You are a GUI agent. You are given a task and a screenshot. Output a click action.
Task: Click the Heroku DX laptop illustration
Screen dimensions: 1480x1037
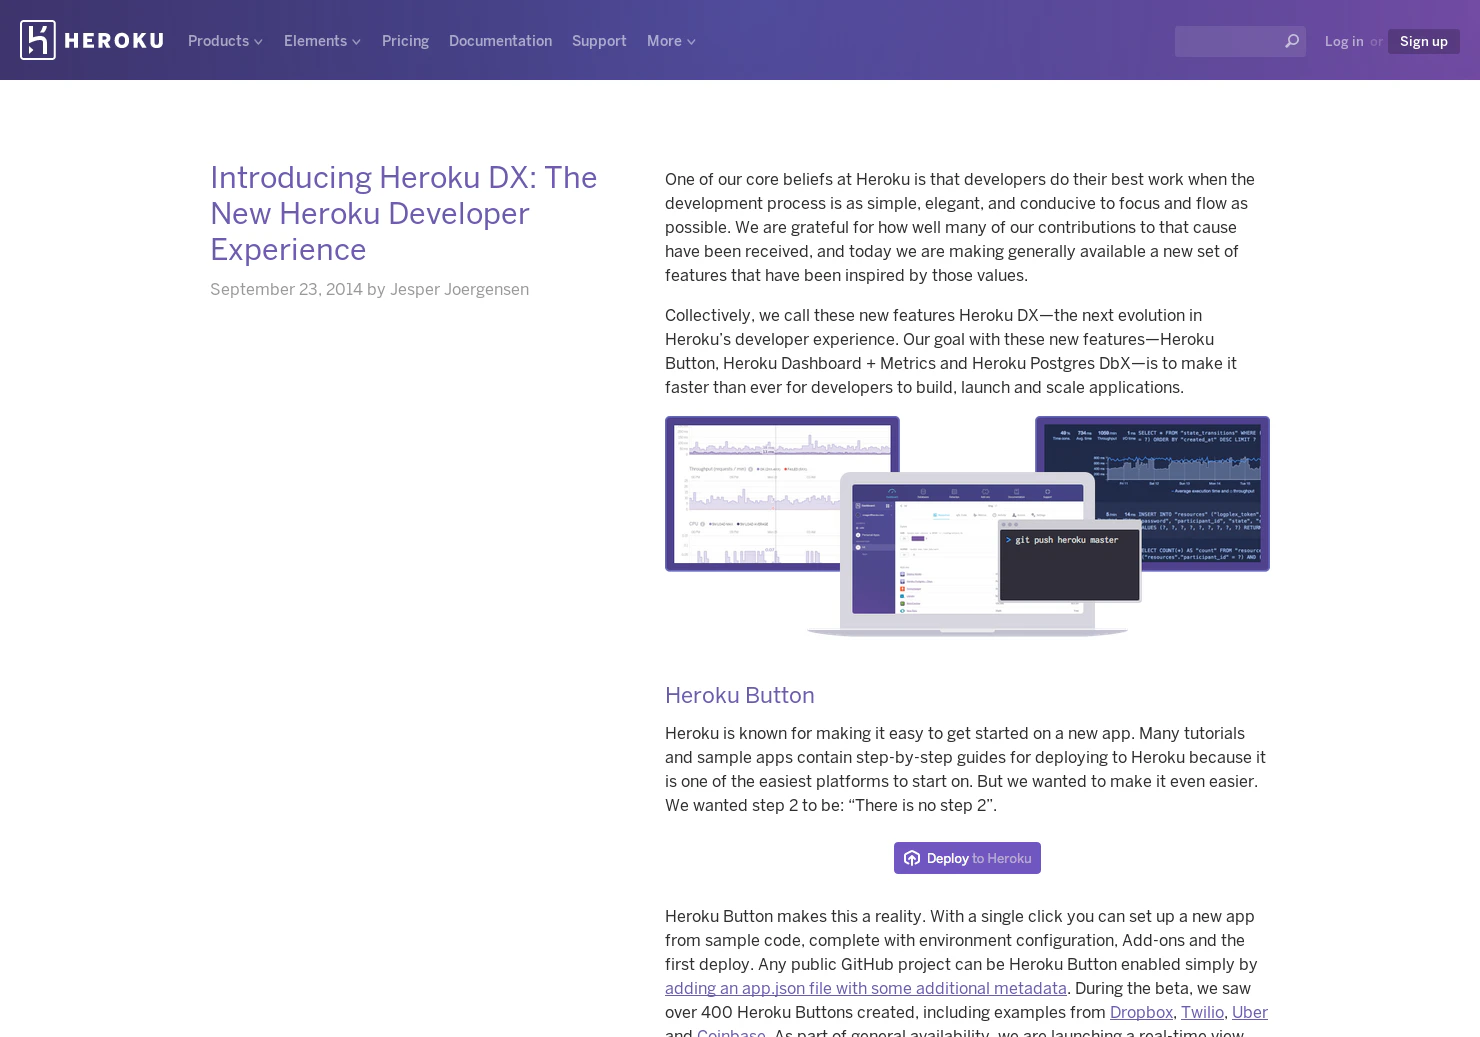(967, 527)
